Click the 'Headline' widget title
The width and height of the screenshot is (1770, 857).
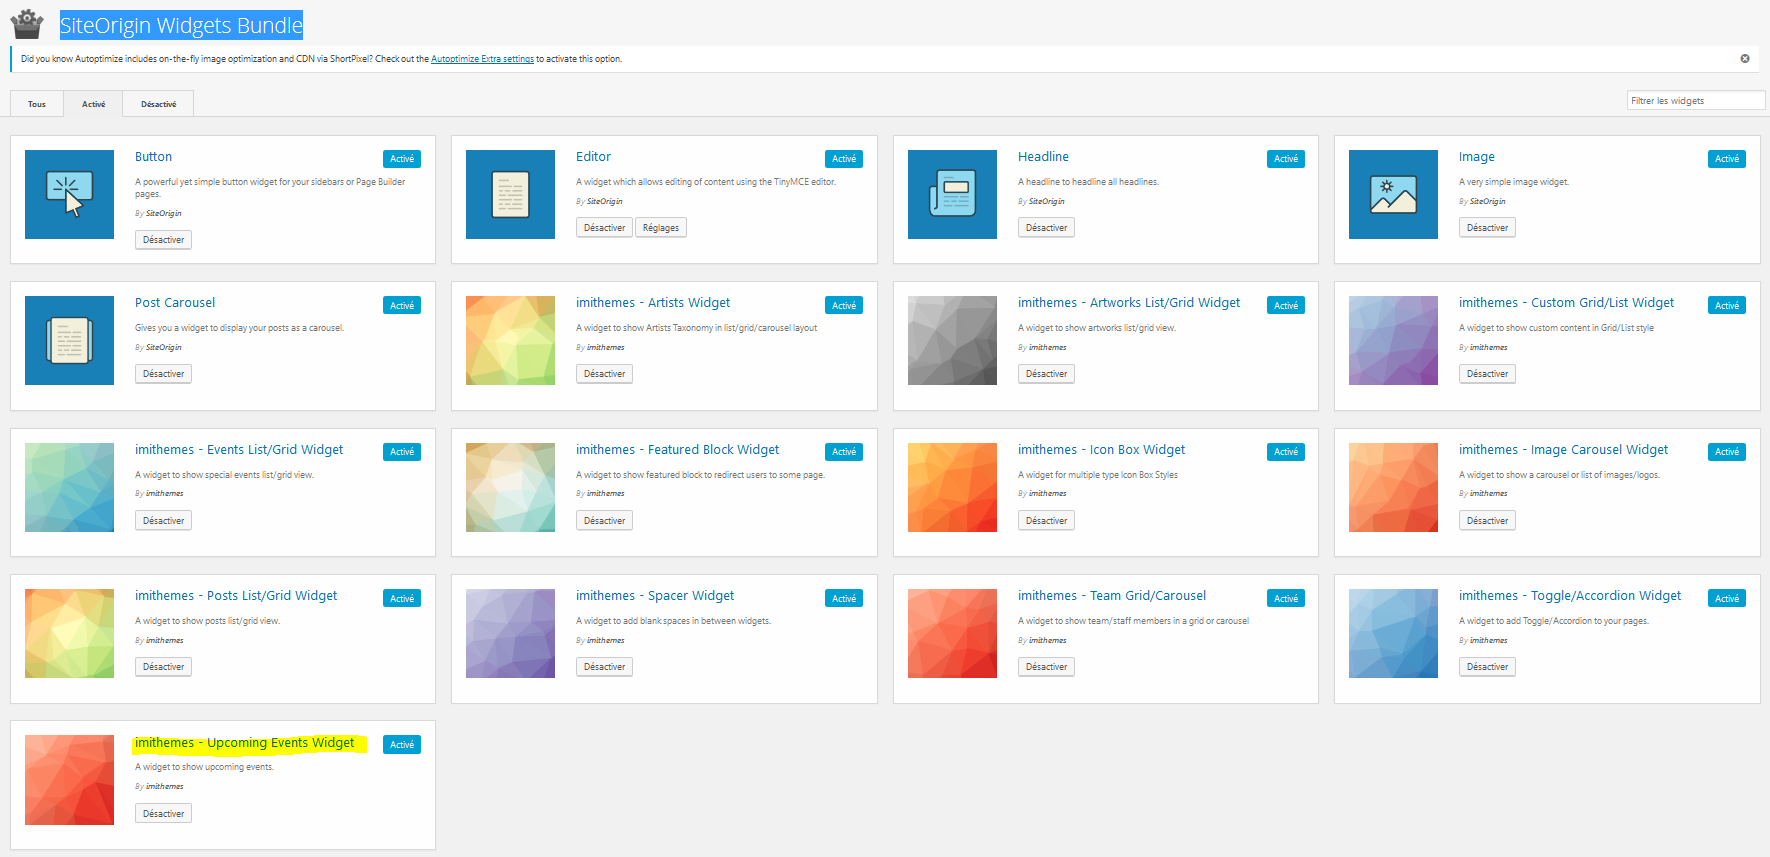[1043, 157]
